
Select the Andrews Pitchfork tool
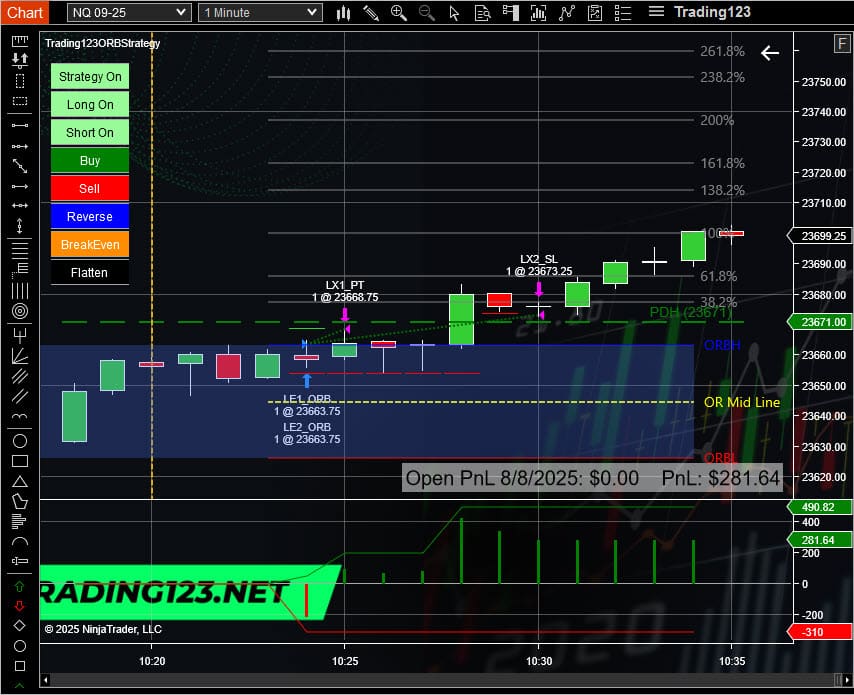[20, 334]
